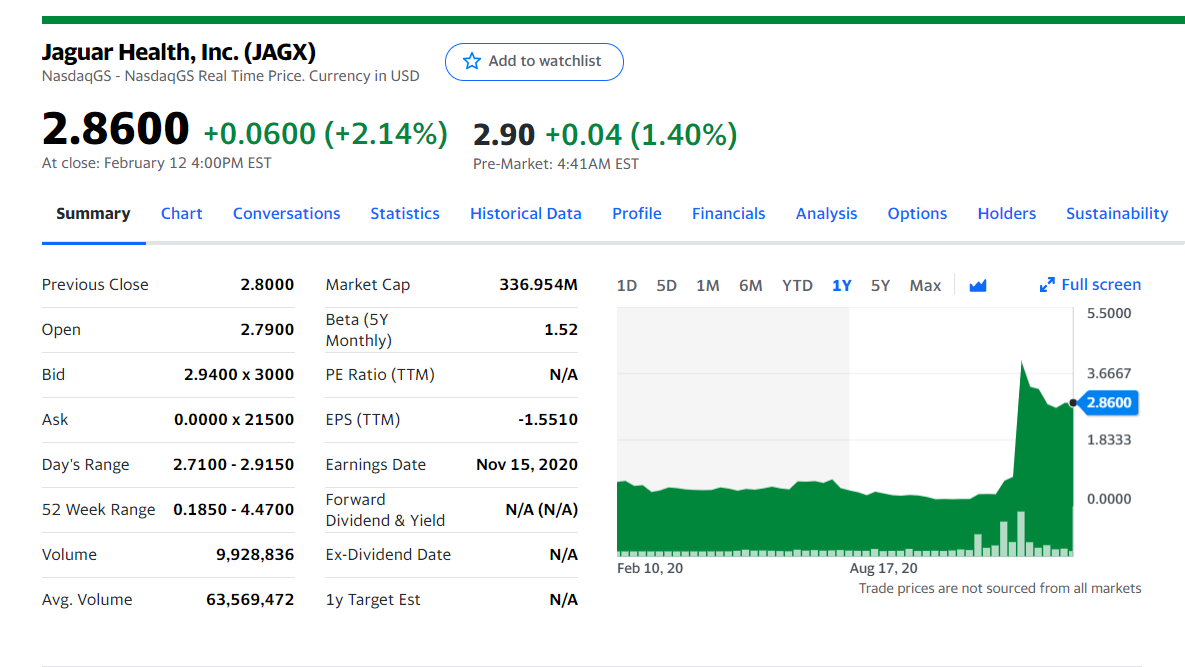Click the 2.8600 price marker on chart
This screenshot has height=667, width=1185.
pyautogui.click(x=1109, y=403)
